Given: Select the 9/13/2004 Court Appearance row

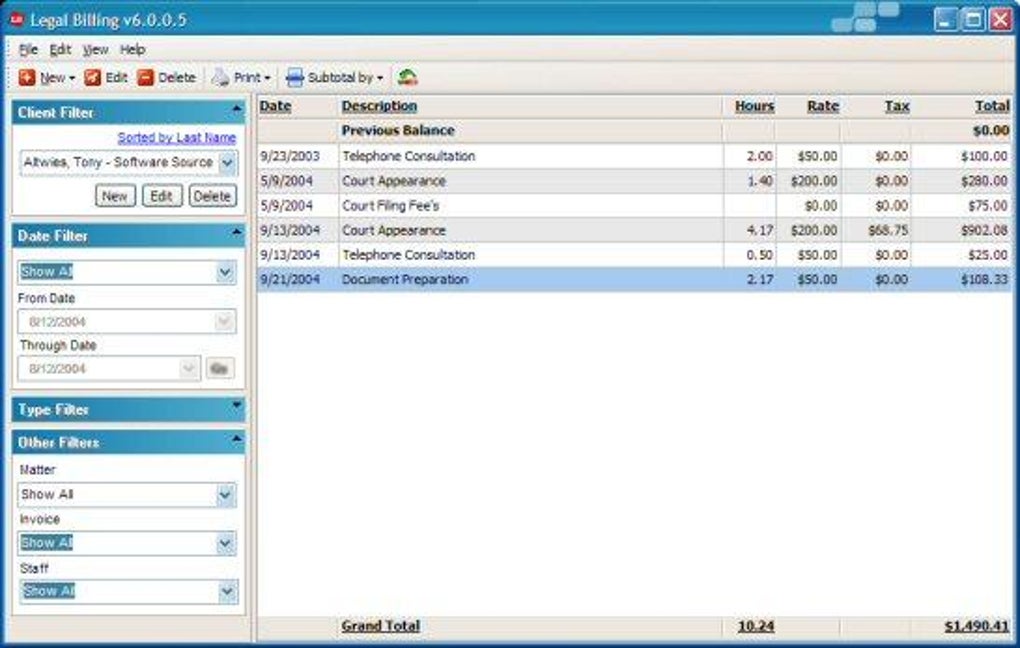Looking at the screenshot, I should pos(634,230).
